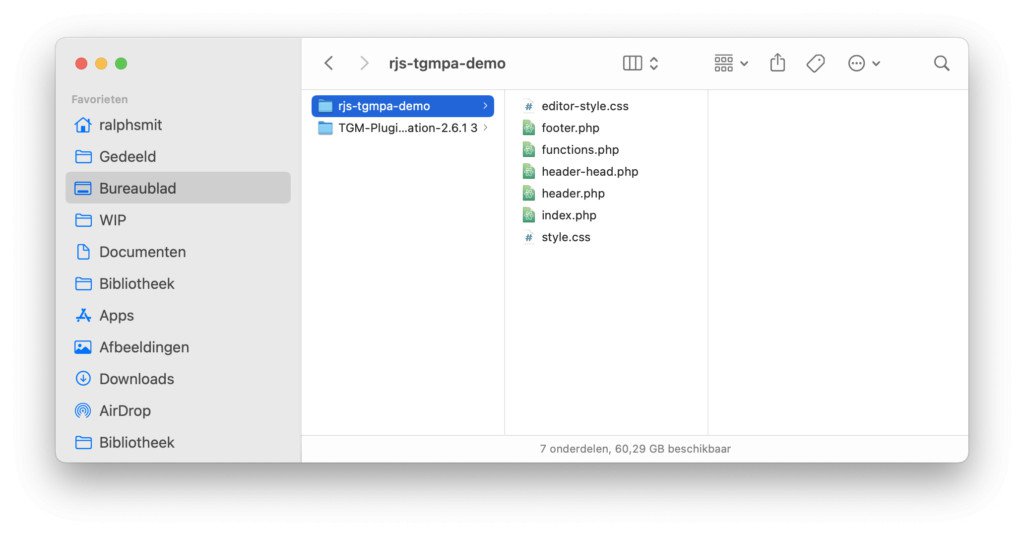Select Gedeeld in the sidebar
Viewport: 1024px width, 536px height.
[178, 157]
